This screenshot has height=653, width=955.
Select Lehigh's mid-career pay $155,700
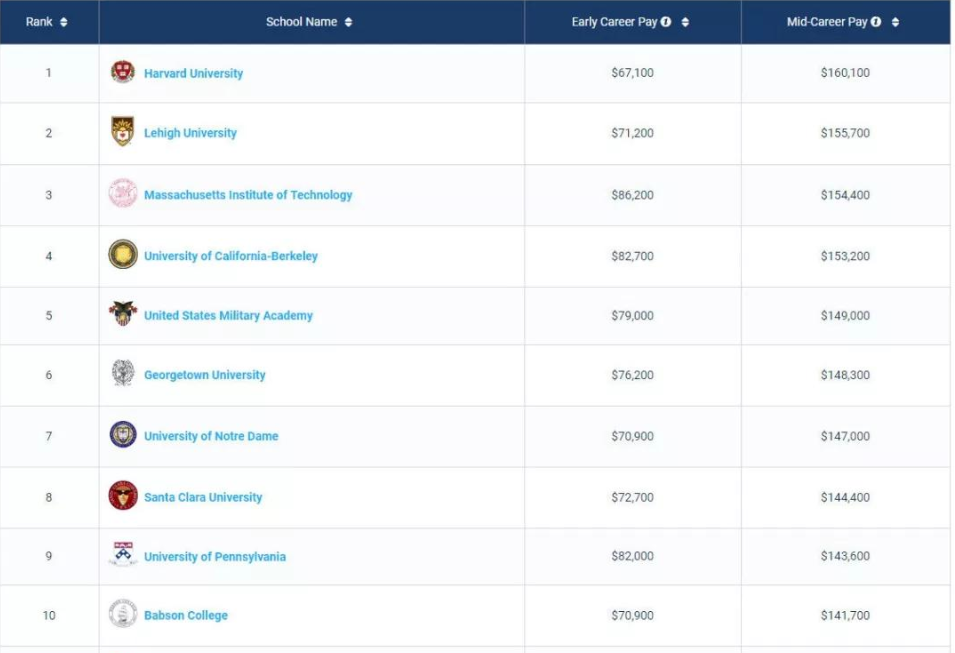click(x=845, y=133)
